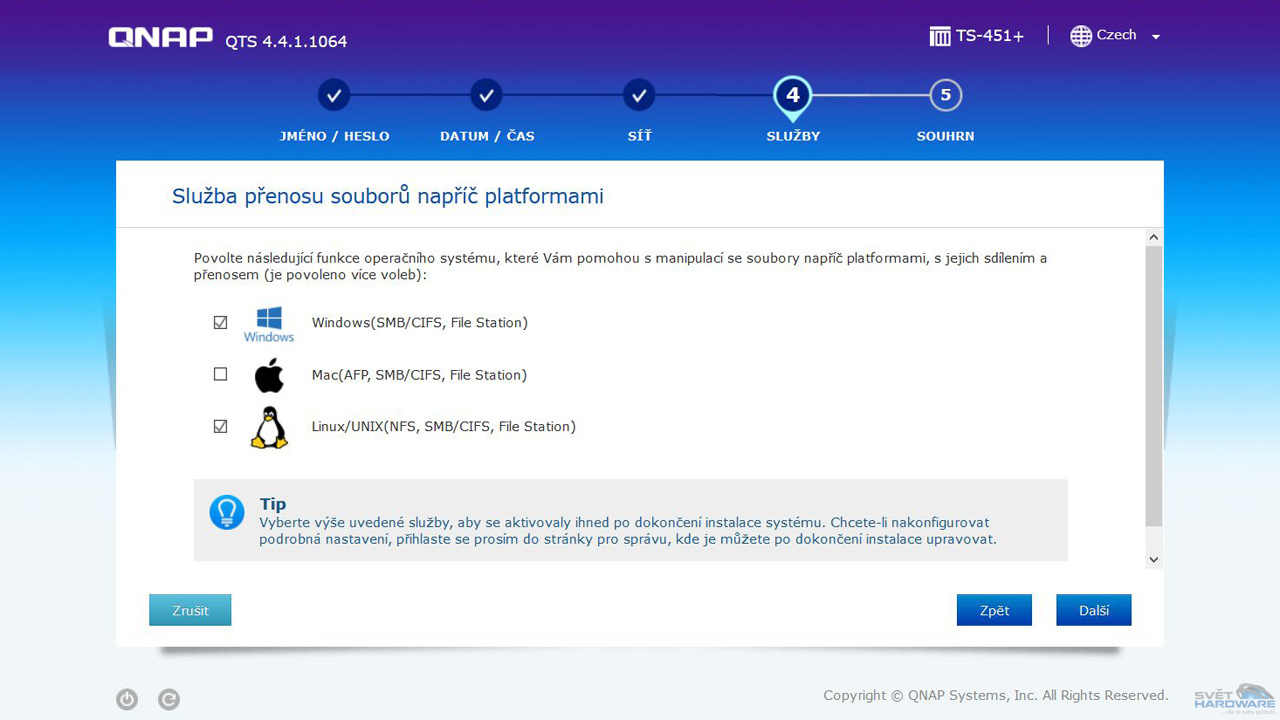Click the restart icon in bottom left
Image resolution: width=1280 pixels, height=720 pixels.
point(169,699)
